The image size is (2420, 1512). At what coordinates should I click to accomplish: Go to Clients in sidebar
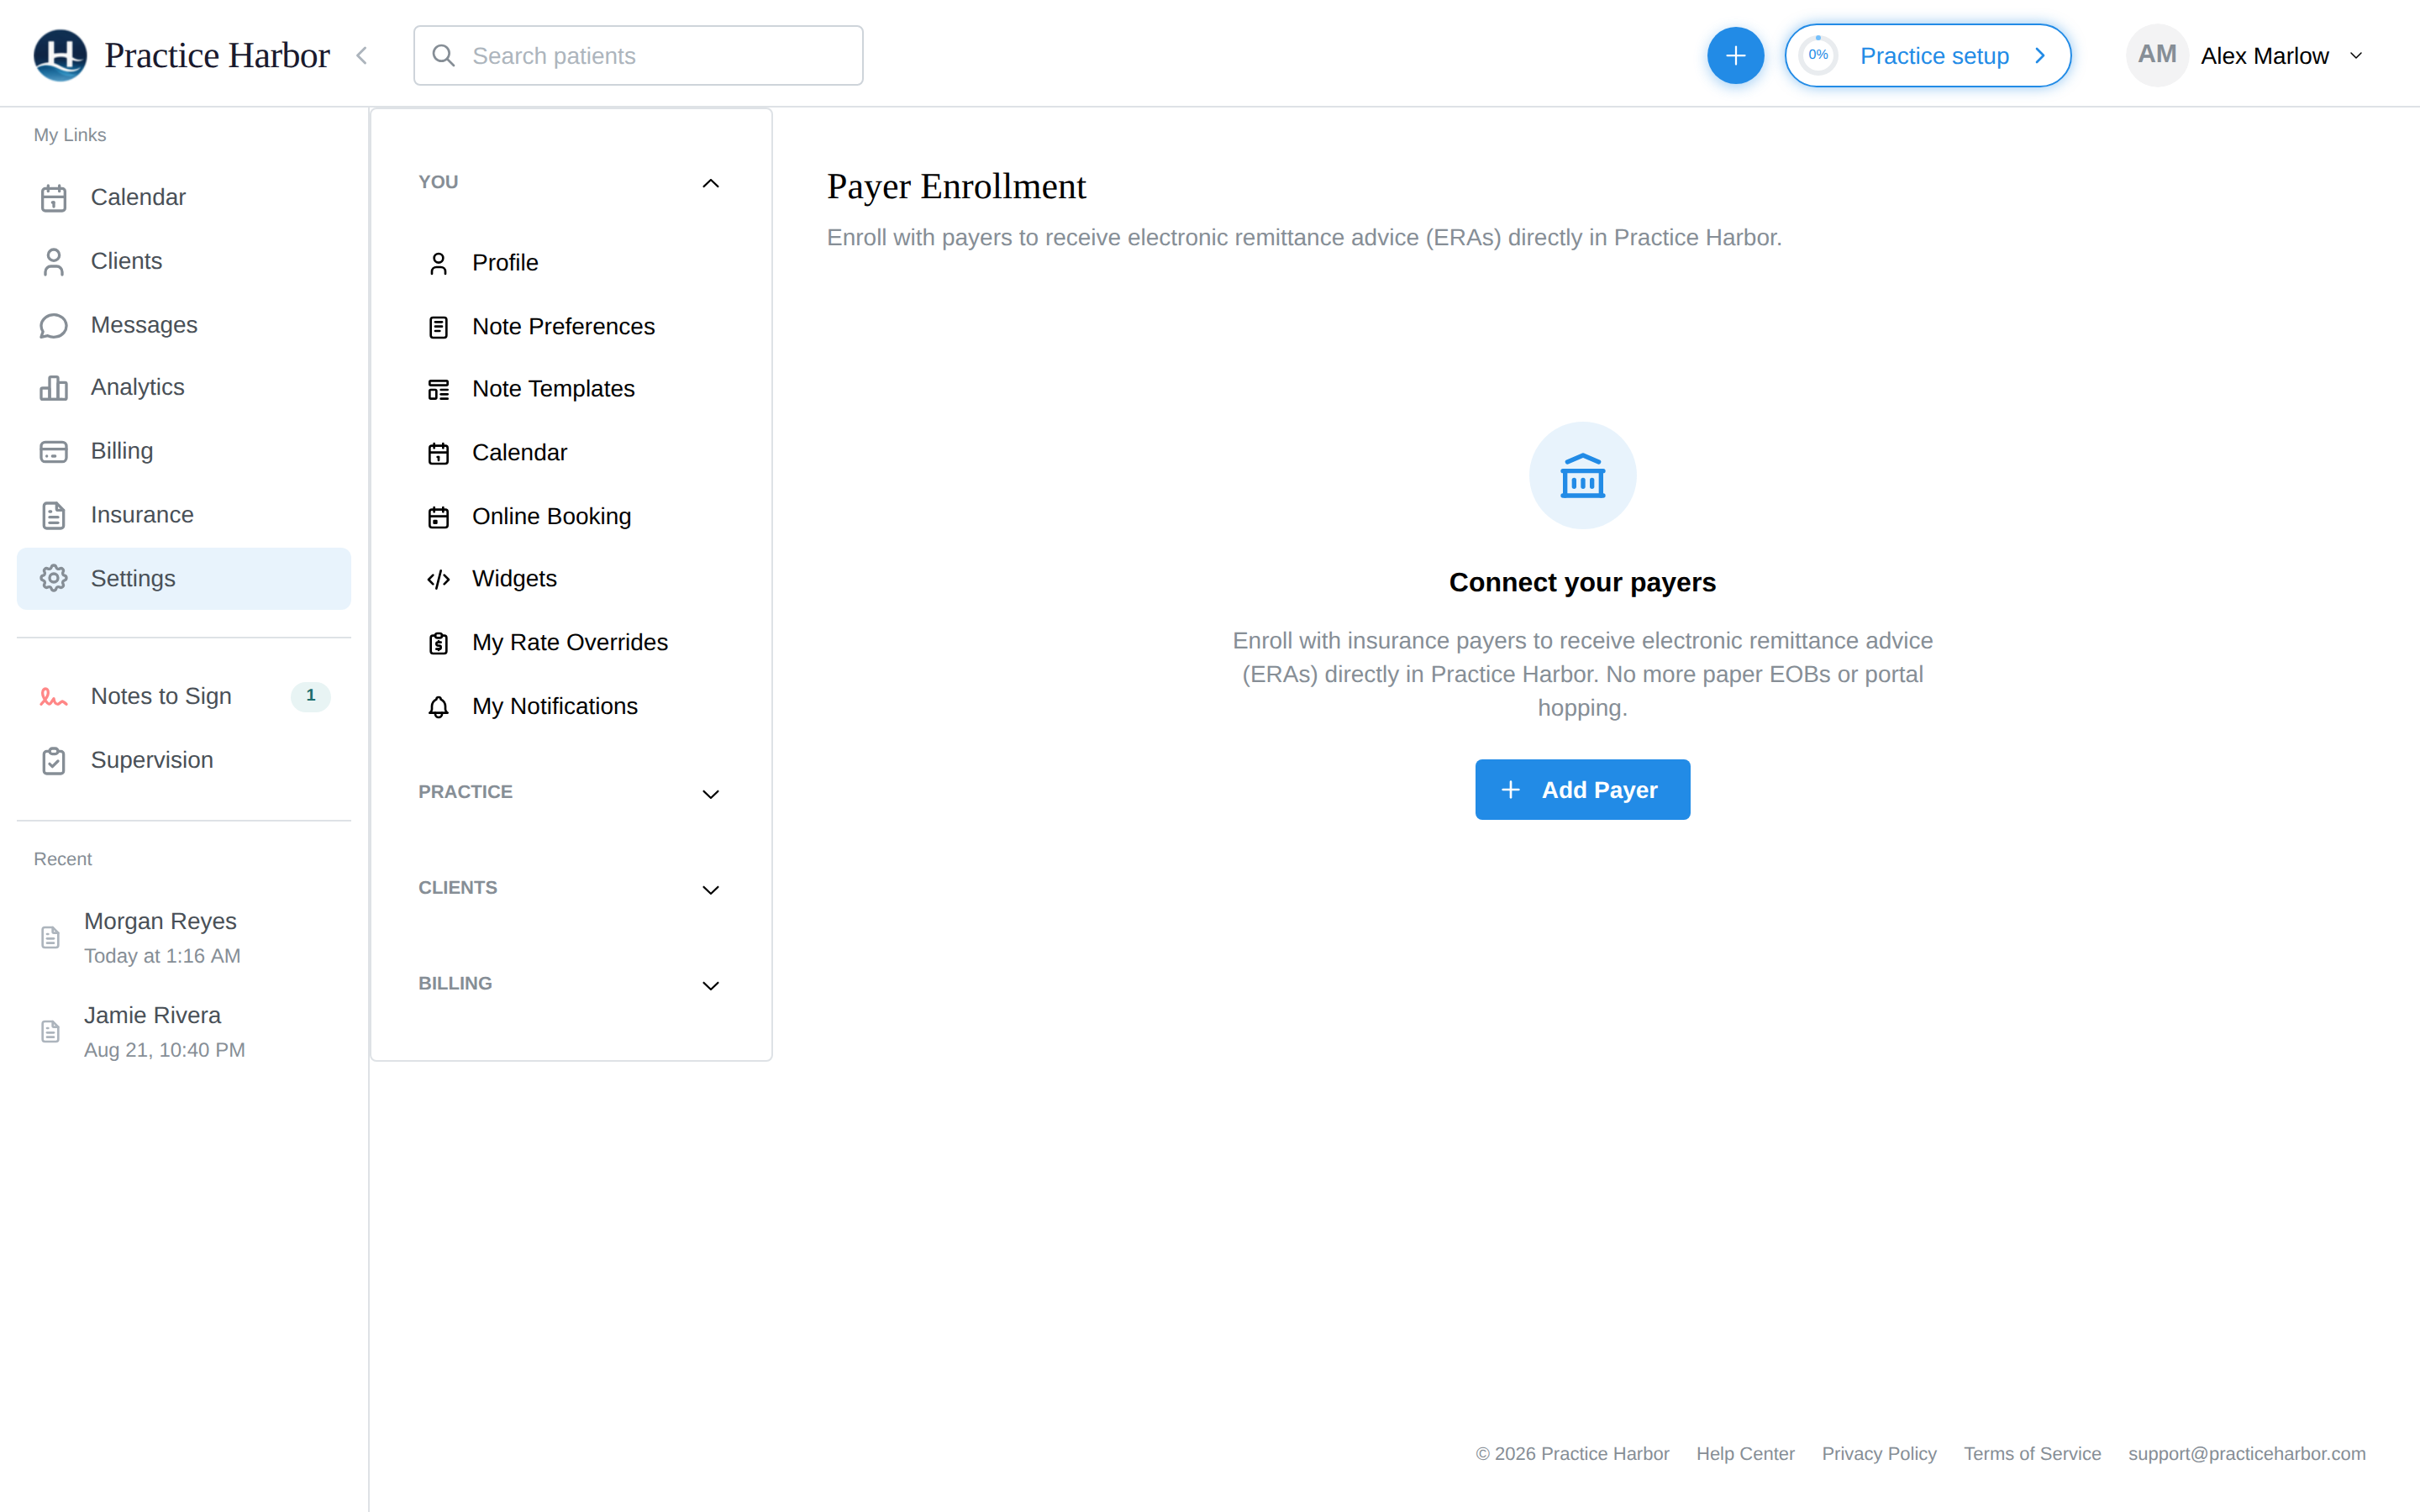184,262
